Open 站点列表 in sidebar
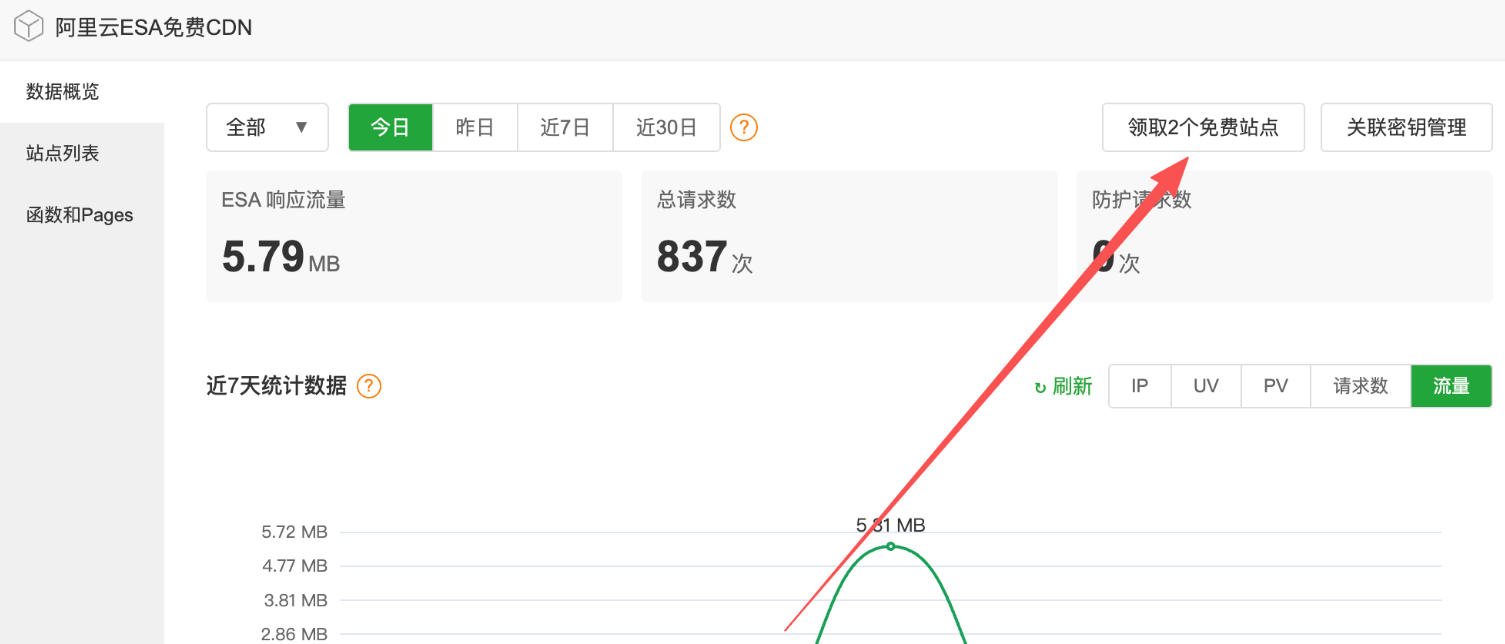Image resolution: width=1505 pixels, height=644 pixels. pos(82,154)
